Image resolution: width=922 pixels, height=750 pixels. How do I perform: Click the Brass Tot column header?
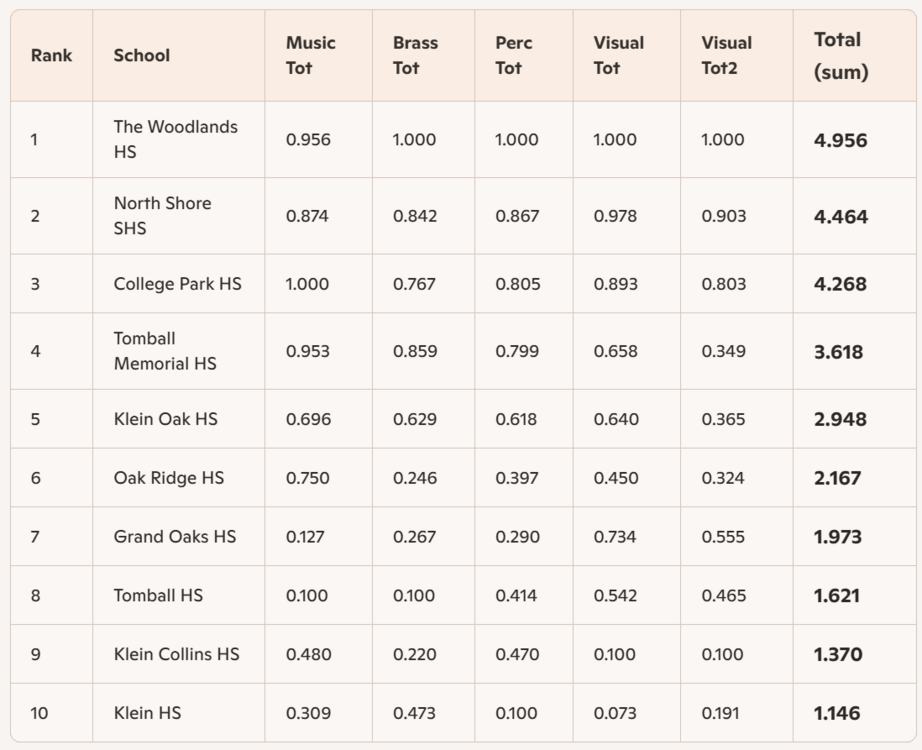pos(415,56)
